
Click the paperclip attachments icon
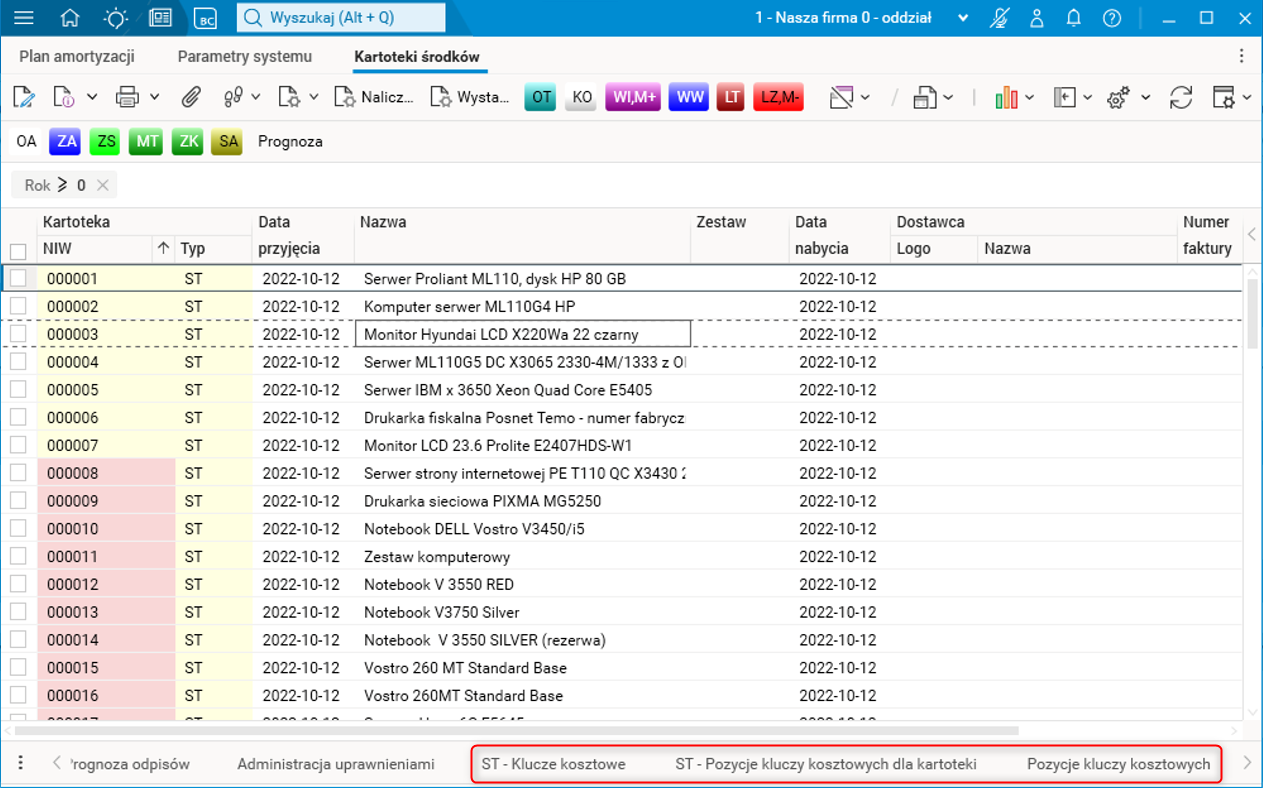(191, 97)
